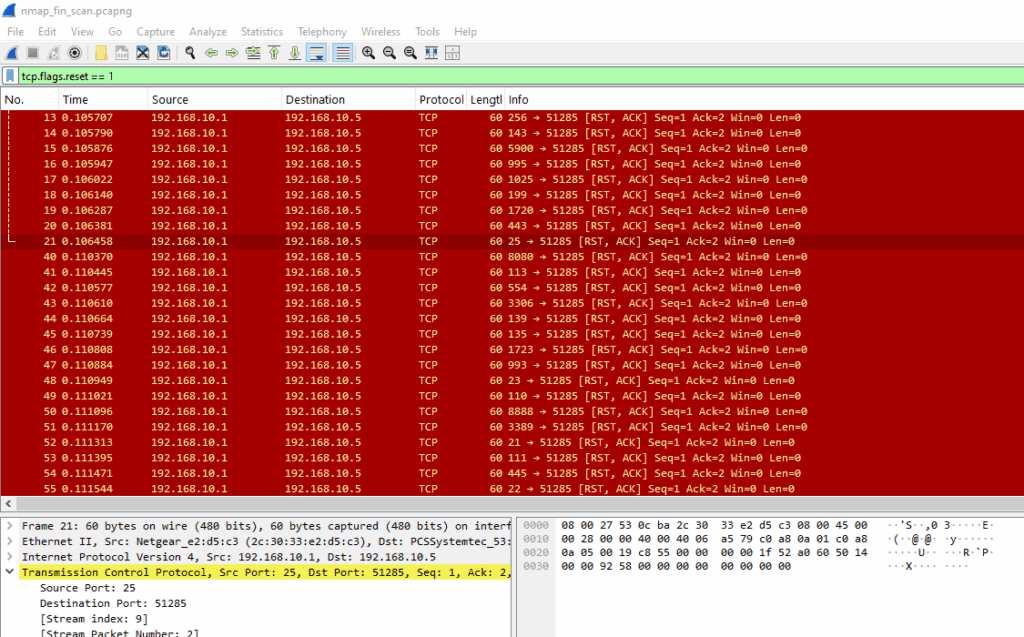
Task: Zoom in on packet list text
Action: (368, 53)
